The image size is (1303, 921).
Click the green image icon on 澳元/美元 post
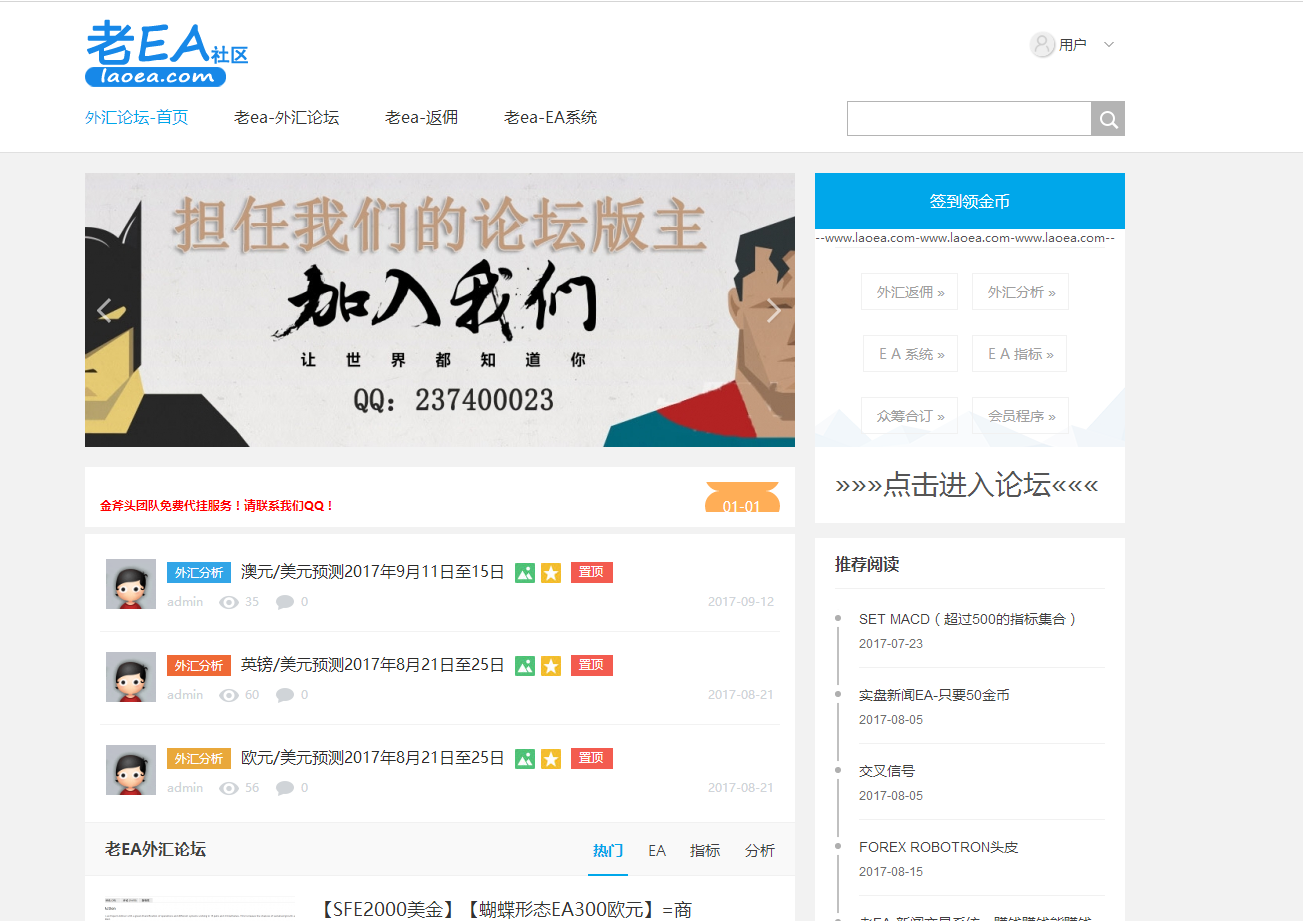coord(525,573)
